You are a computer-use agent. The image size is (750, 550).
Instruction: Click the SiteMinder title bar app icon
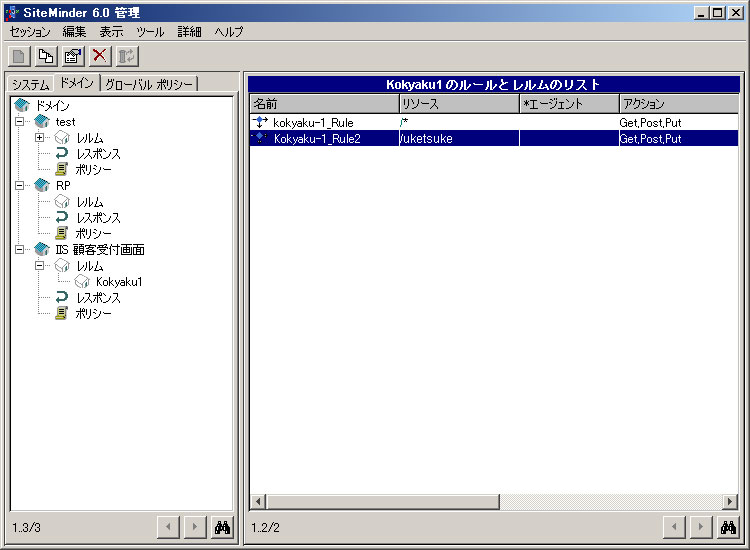click(12, 12)
